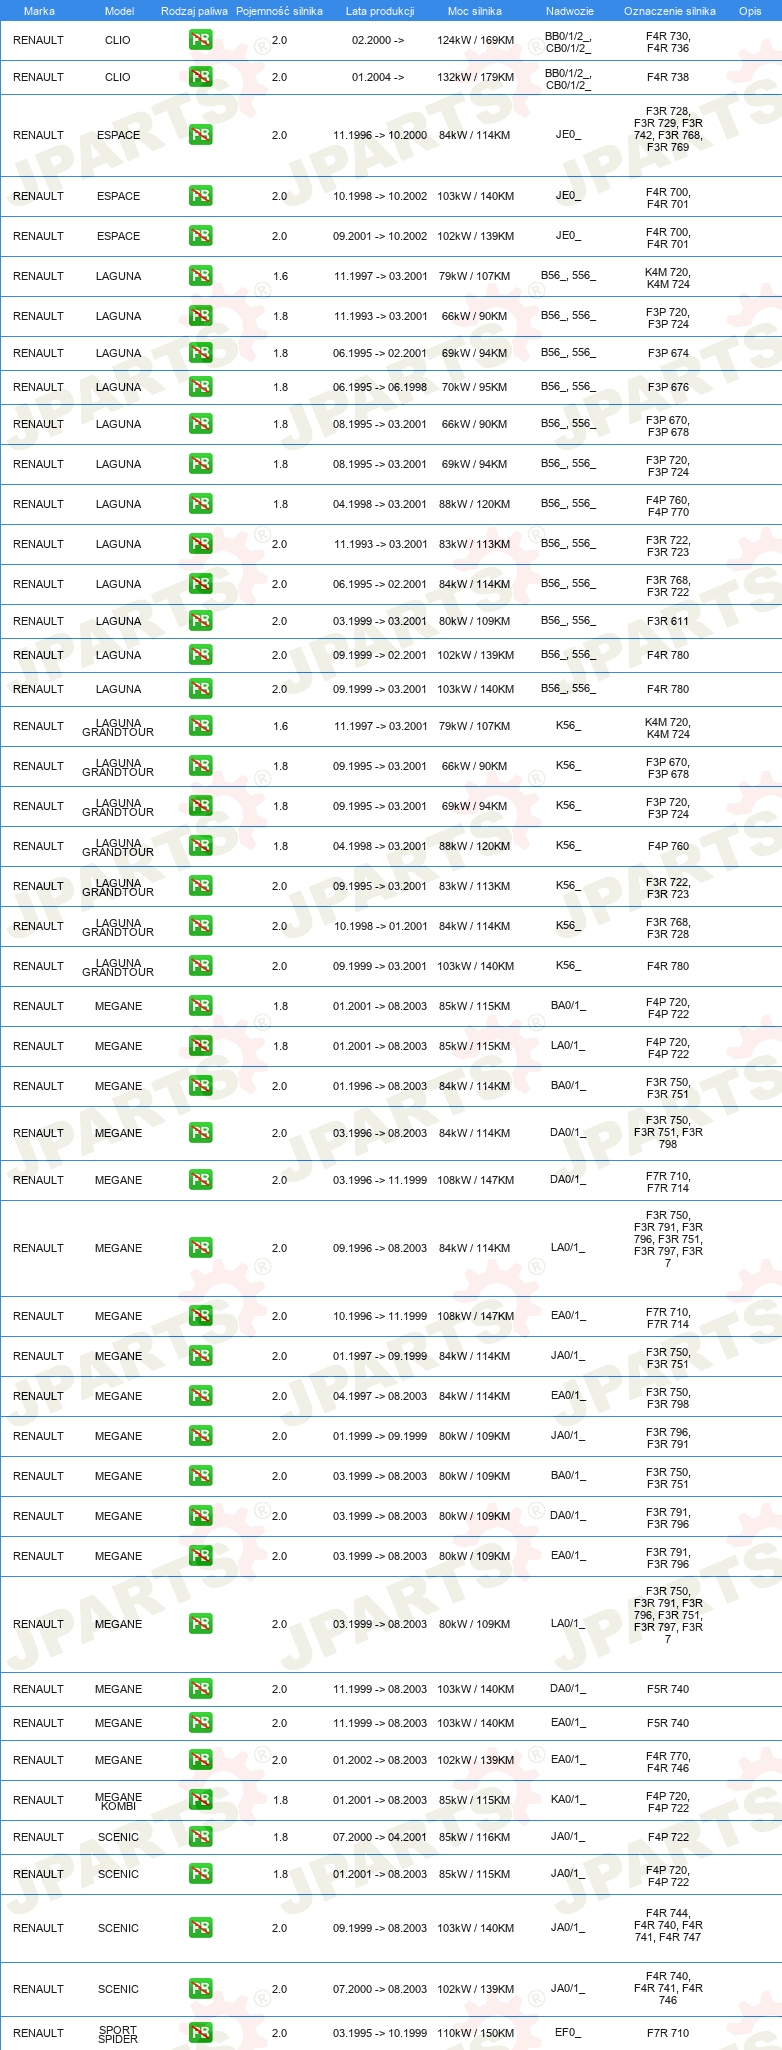Click the 'KA0/1_' body code cell

click(568, 1800)
